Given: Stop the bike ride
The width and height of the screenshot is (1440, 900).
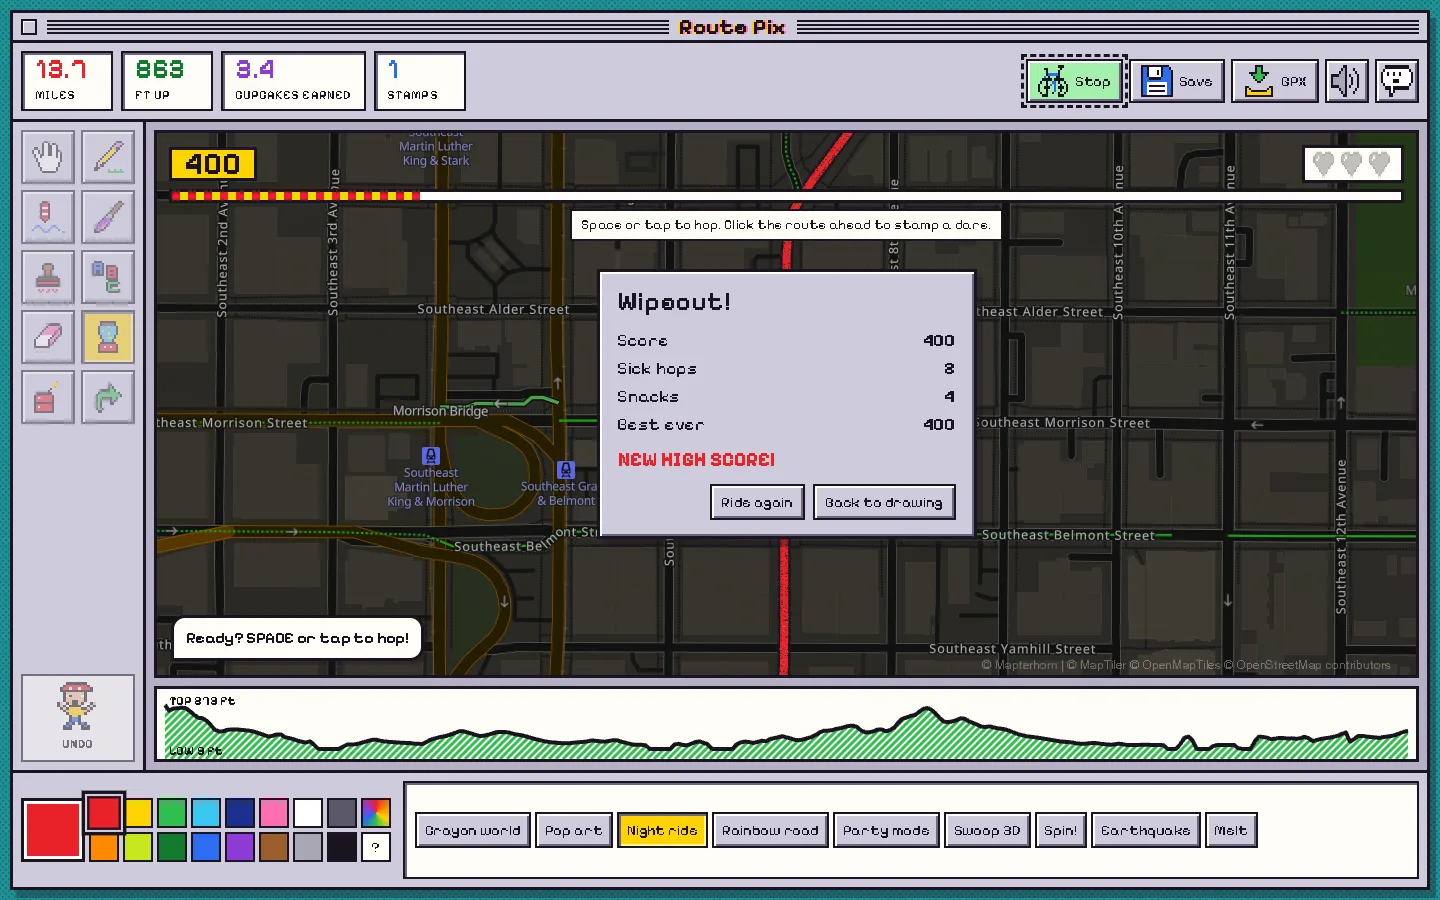Looking at the screenshot, I should (1074, 81).
